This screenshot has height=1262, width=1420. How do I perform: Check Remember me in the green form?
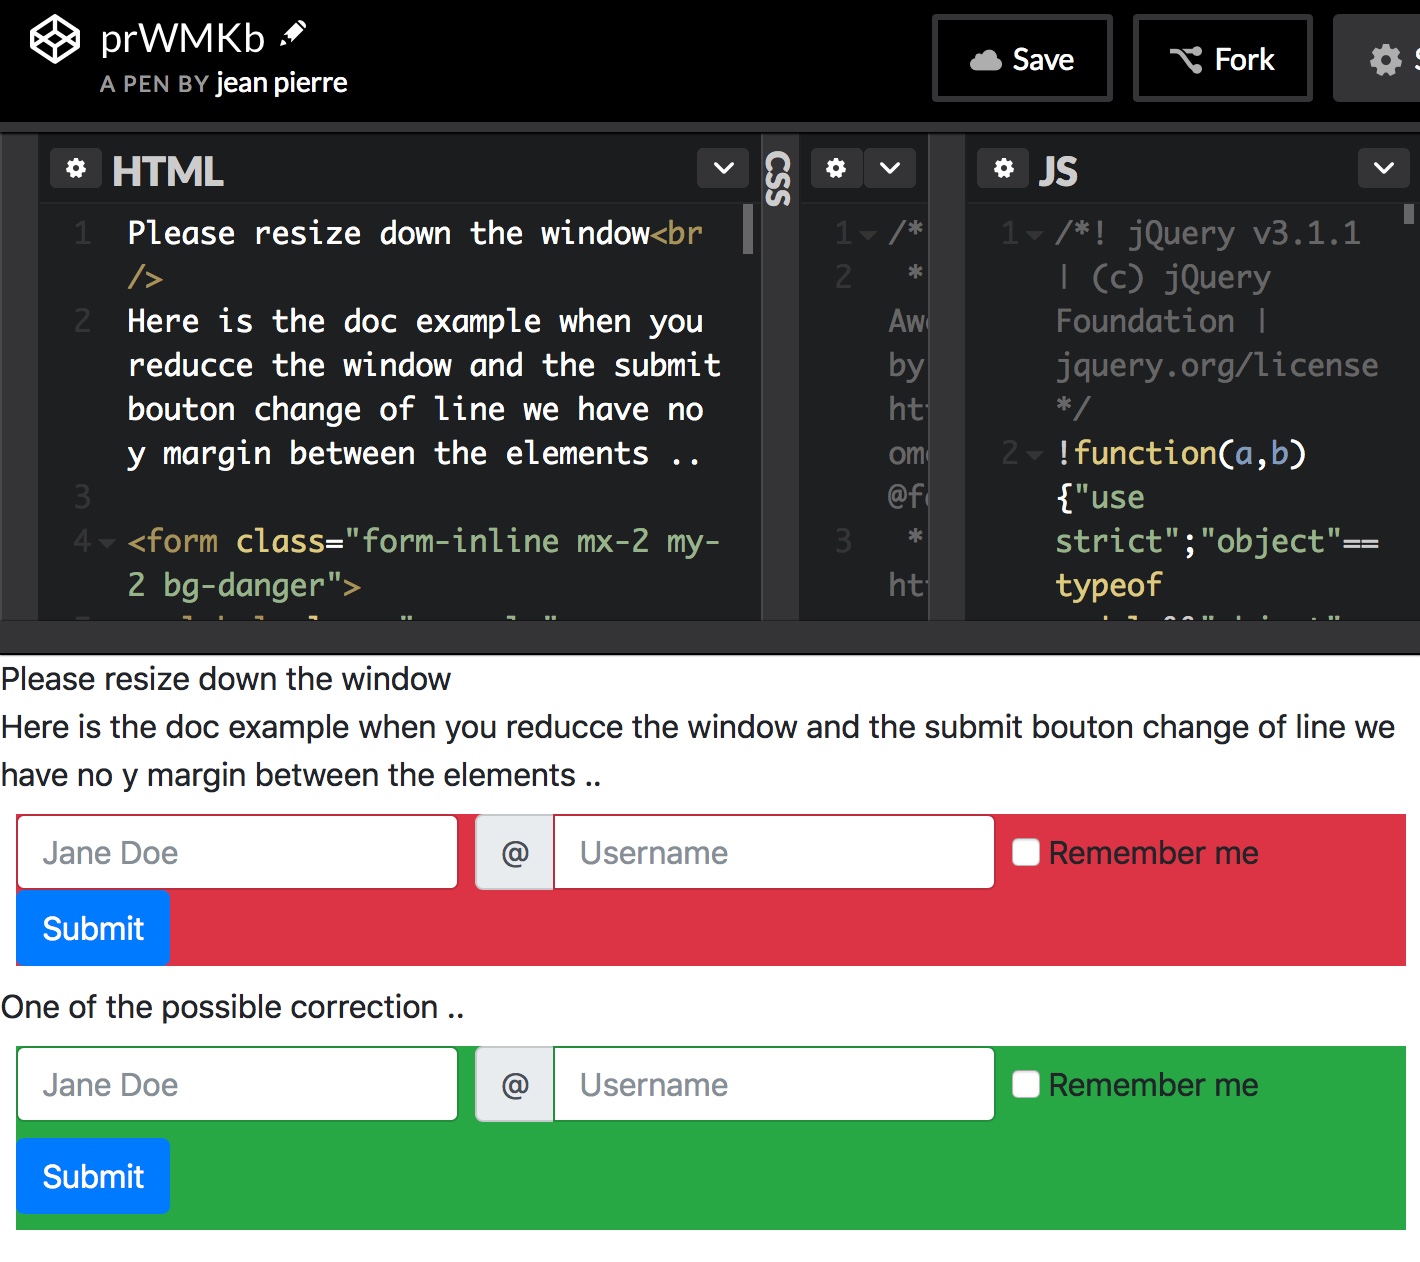pyautogui.click(x=1025, y=1084)
